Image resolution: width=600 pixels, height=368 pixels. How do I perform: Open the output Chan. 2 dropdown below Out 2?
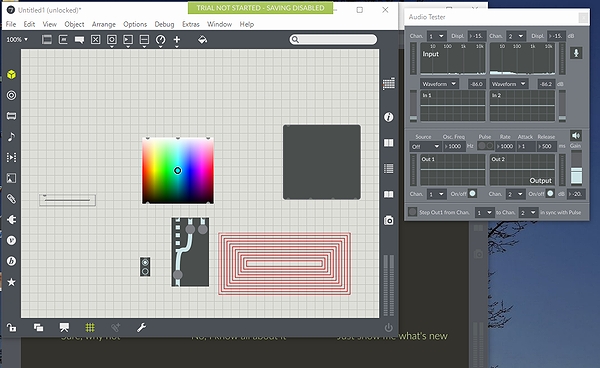click(x=515, y=194)
